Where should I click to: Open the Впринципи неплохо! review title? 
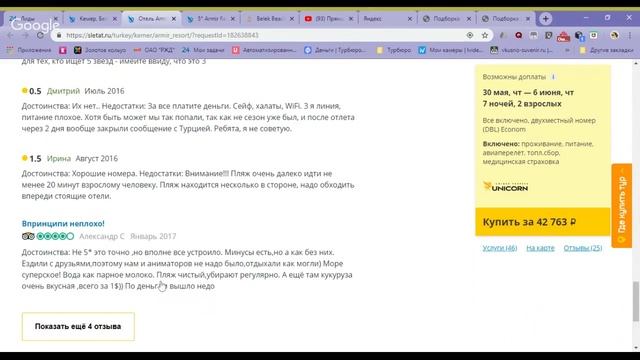[x=63, y=223]
